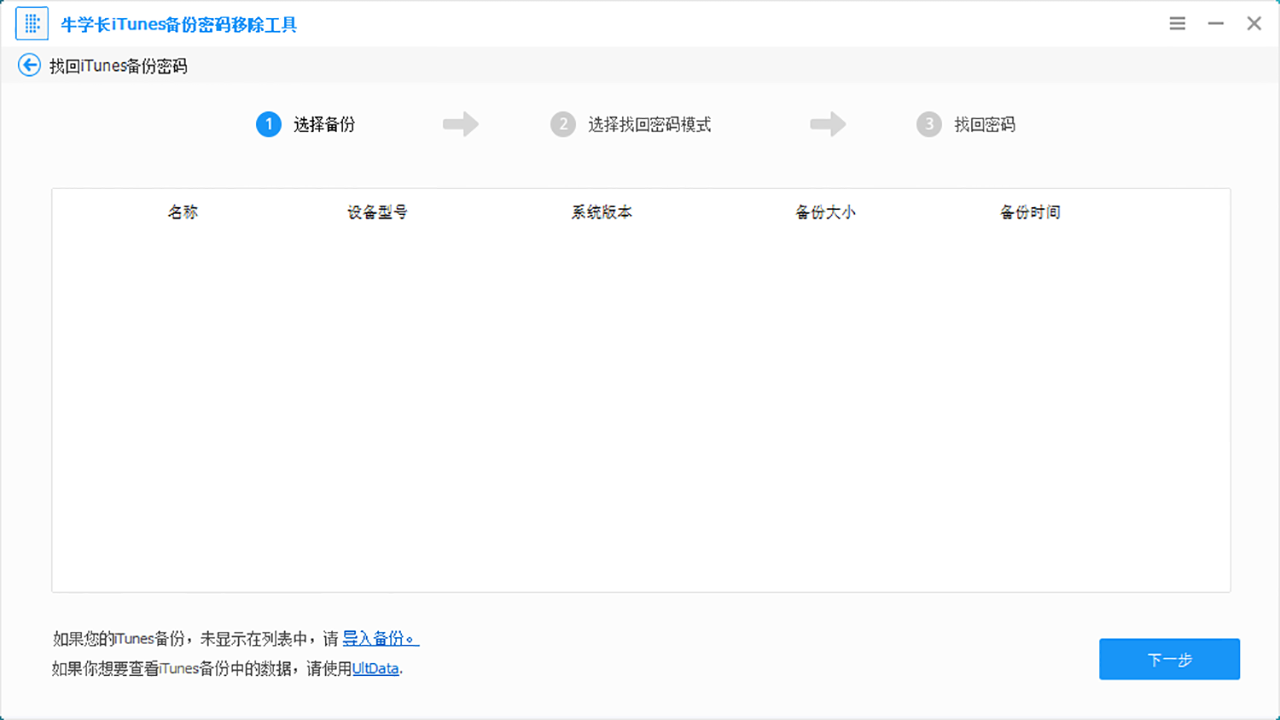
Task: Click the 备份大小 column header
Action: [x=825, y=212]
